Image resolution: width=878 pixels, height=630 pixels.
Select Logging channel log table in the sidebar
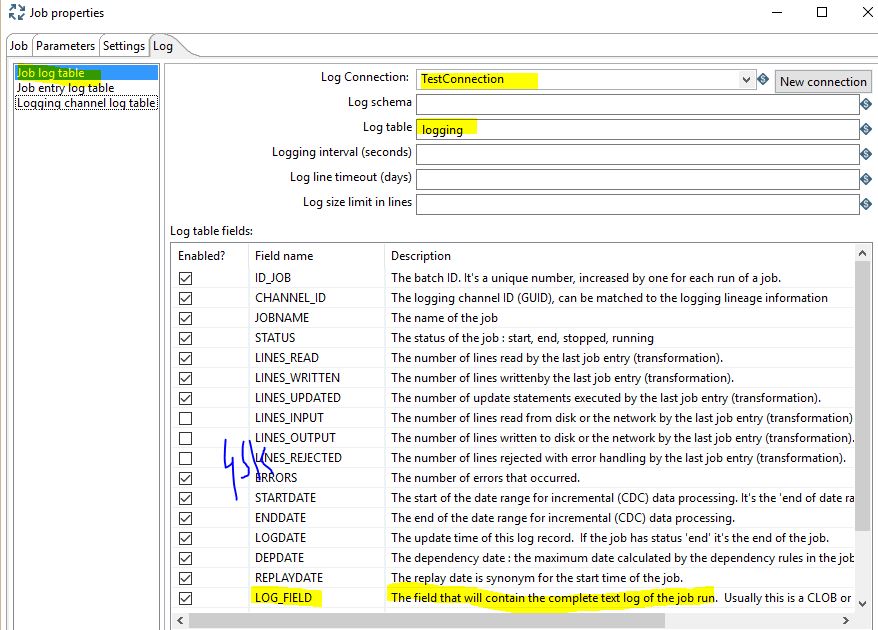click(x=86, y=102)
